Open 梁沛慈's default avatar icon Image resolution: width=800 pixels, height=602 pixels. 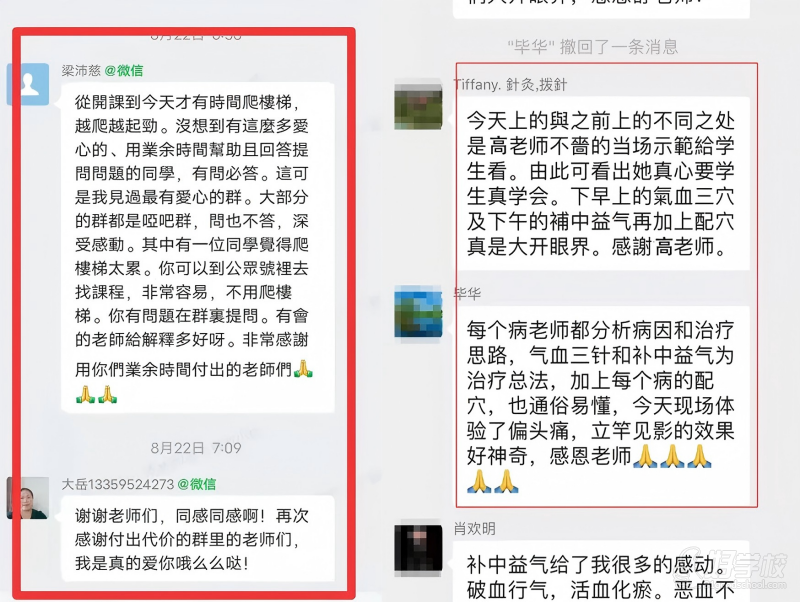pos(28,84)
